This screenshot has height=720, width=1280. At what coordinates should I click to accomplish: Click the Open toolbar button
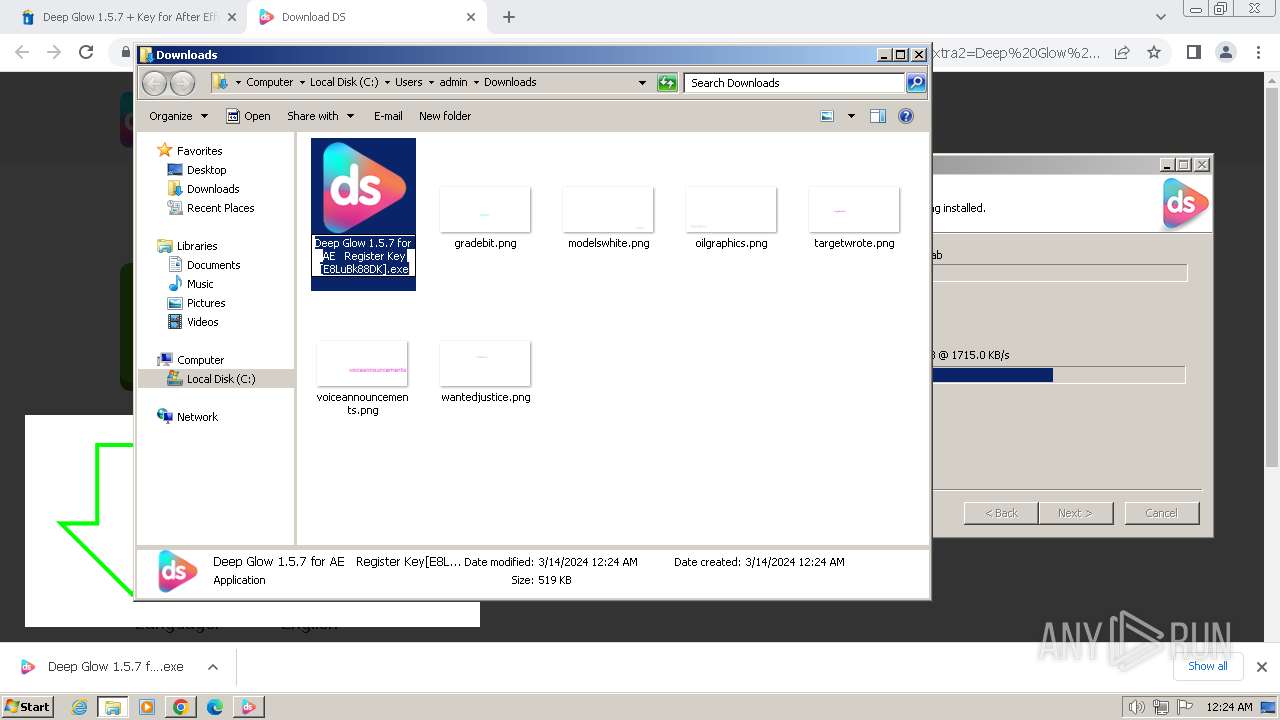[248, 116]
